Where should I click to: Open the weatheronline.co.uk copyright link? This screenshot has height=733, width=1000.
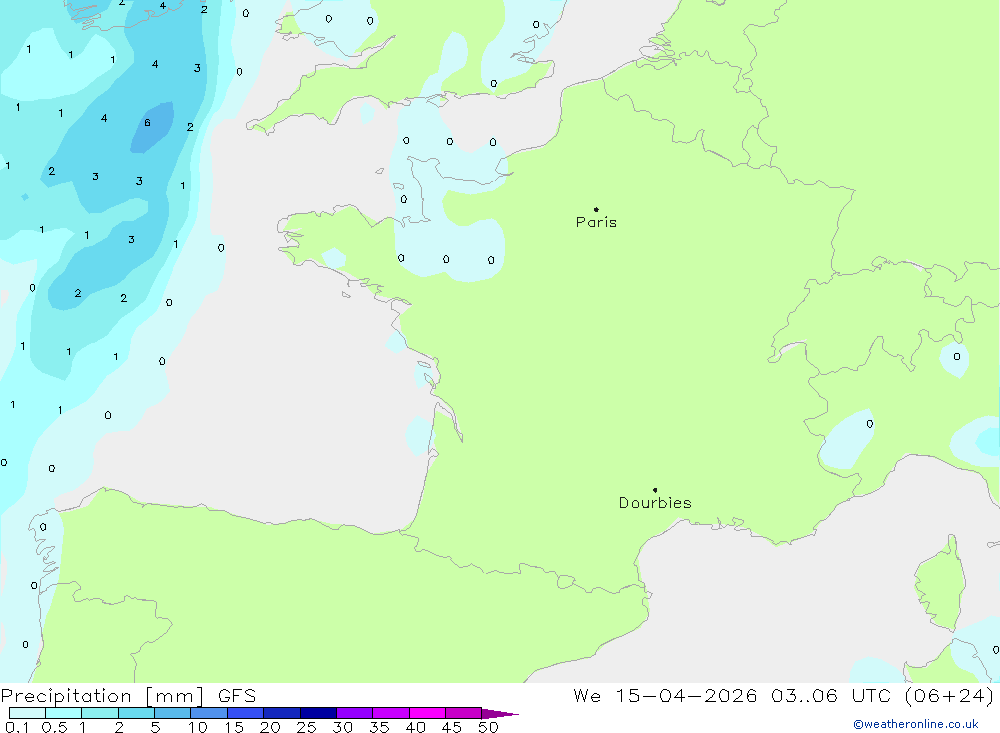[916, 724]
